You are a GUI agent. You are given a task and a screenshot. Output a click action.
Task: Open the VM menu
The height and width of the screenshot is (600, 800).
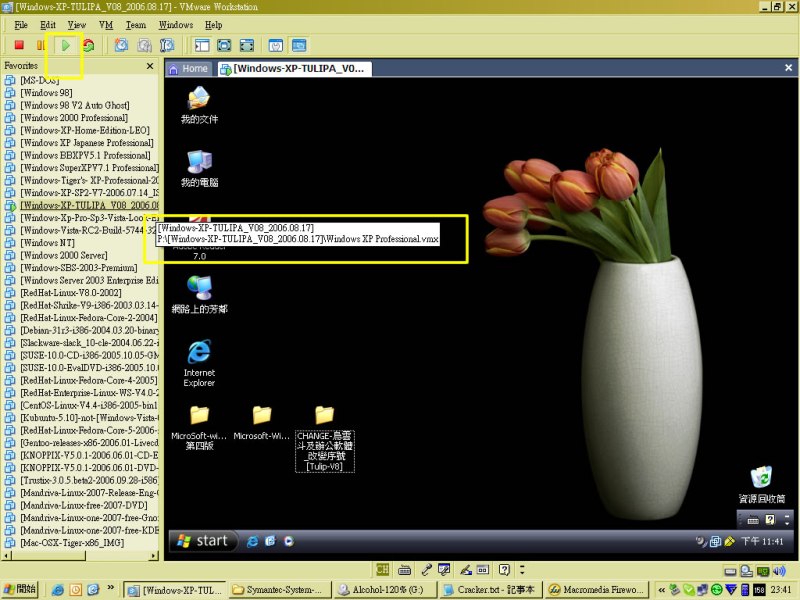click(106, 25)
